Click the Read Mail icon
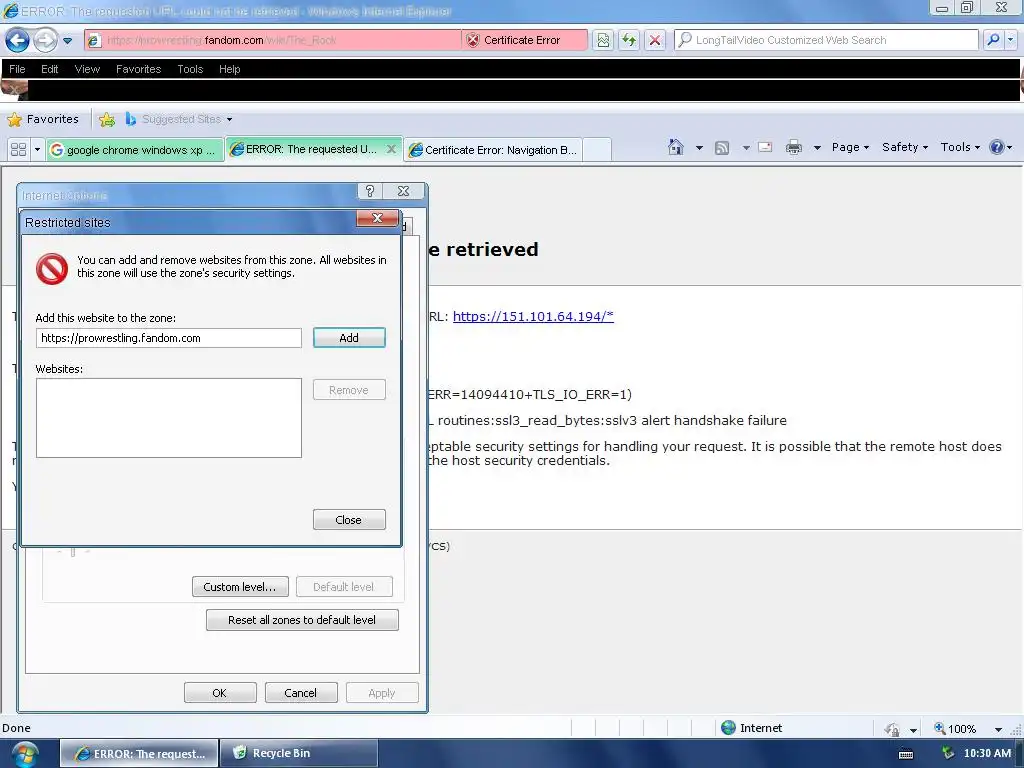This screenshot has width=1024, height=768. coord(765,147)
